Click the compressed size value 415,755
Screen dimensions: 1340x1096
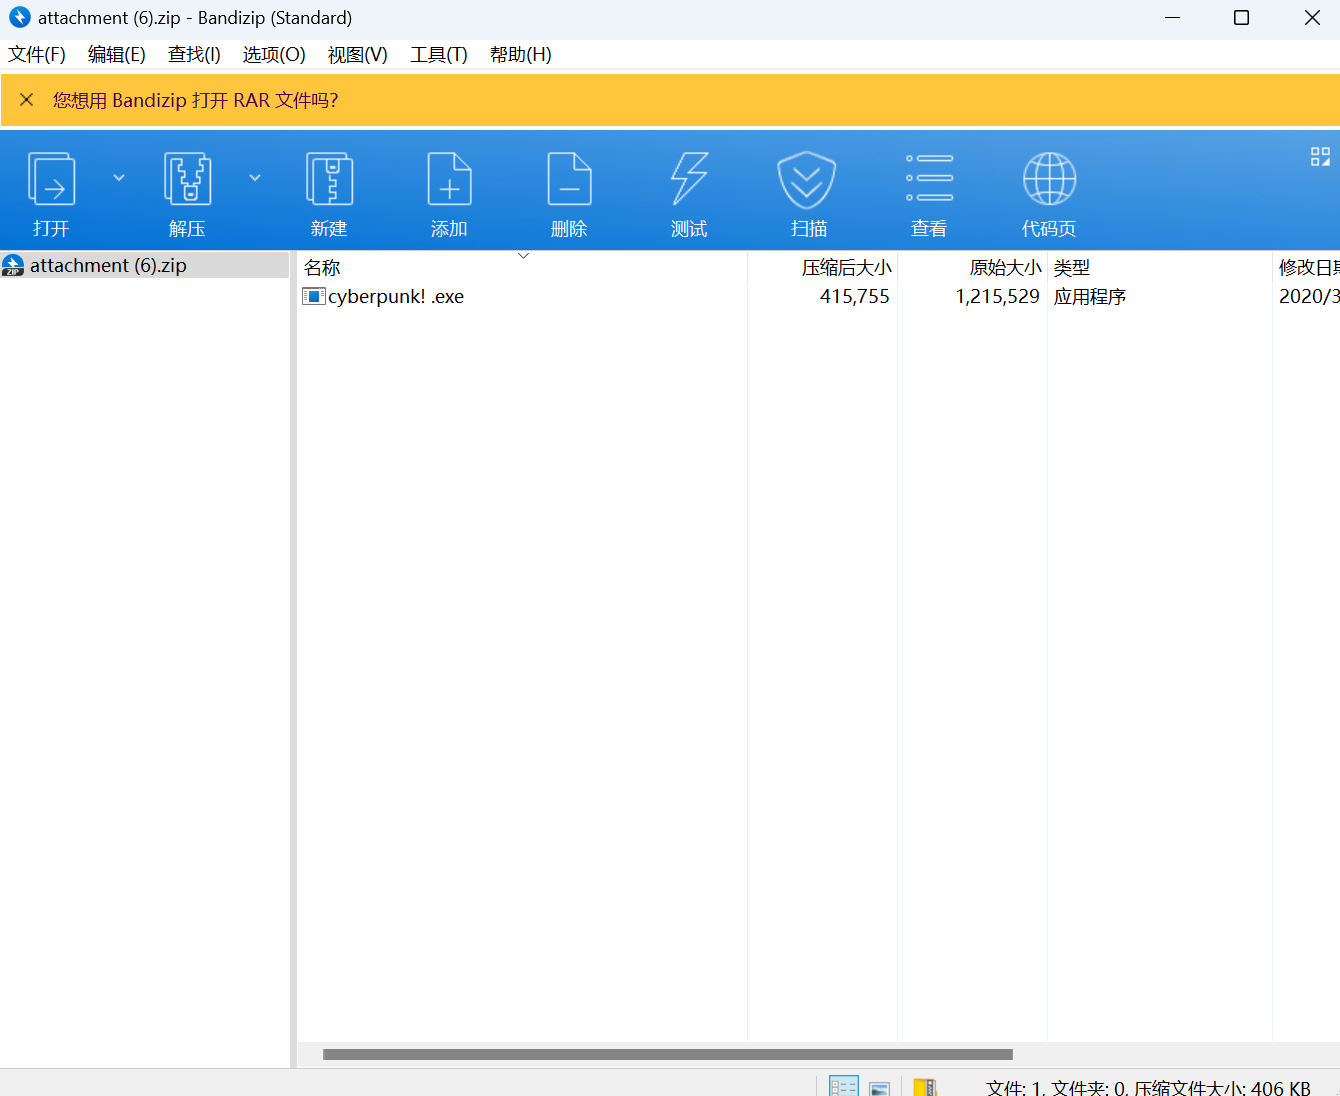click(855, 296)
